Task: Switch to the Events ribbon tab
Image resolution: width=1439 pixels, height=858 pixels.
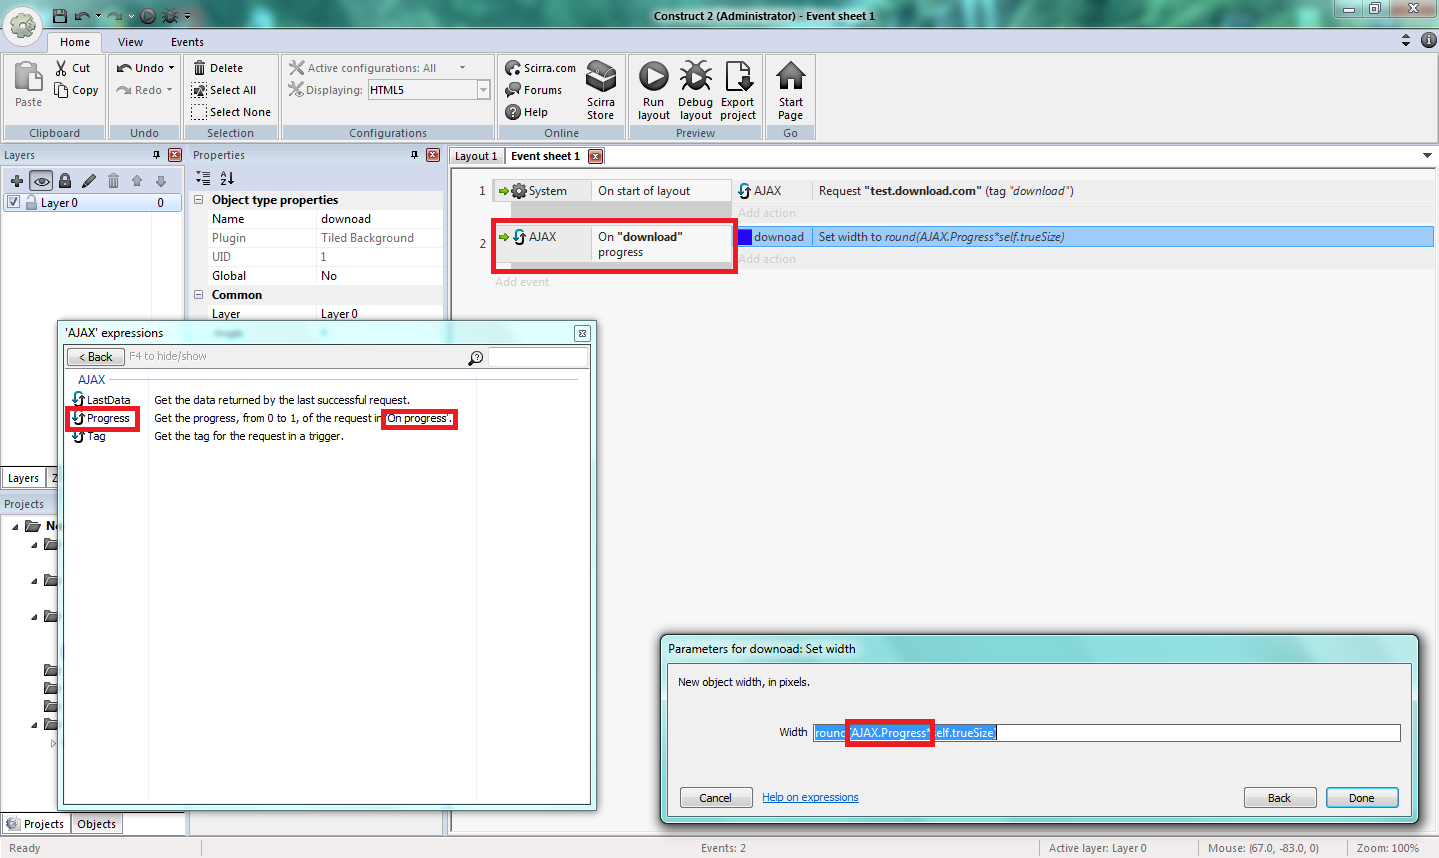Action: 187,42
